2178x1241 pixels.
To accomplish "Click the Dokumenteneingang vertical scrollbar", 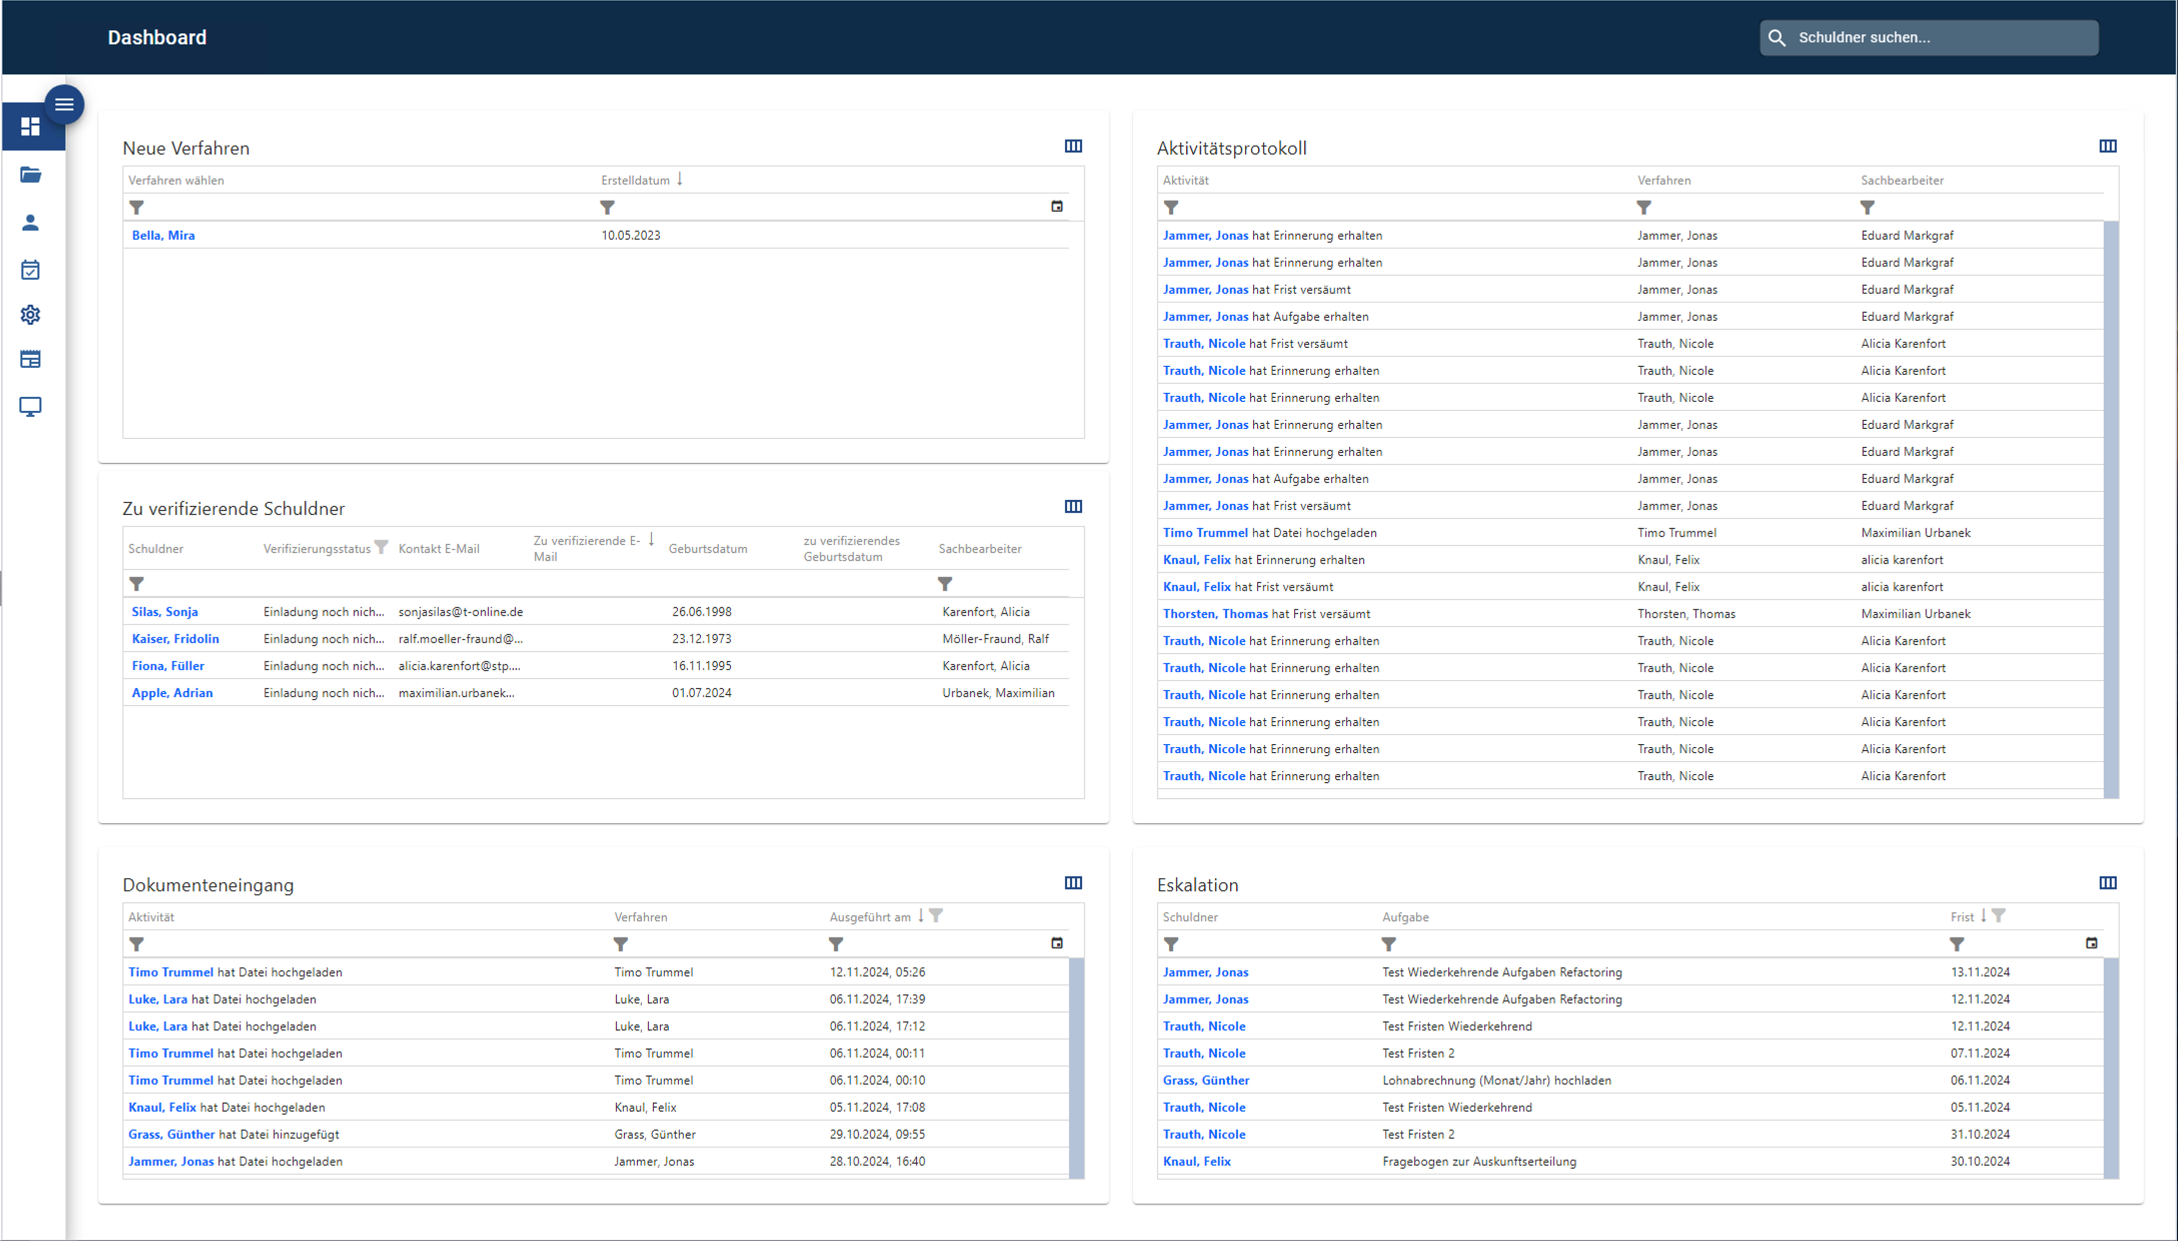I will [x=1077, y=1068].
